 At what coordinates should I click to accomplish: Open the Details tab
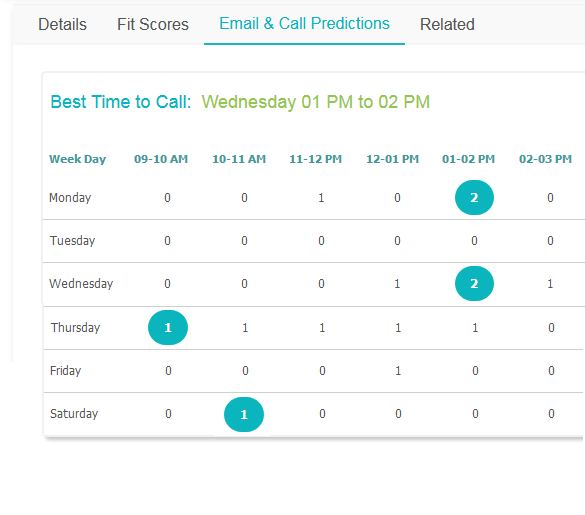coord(62,25)
